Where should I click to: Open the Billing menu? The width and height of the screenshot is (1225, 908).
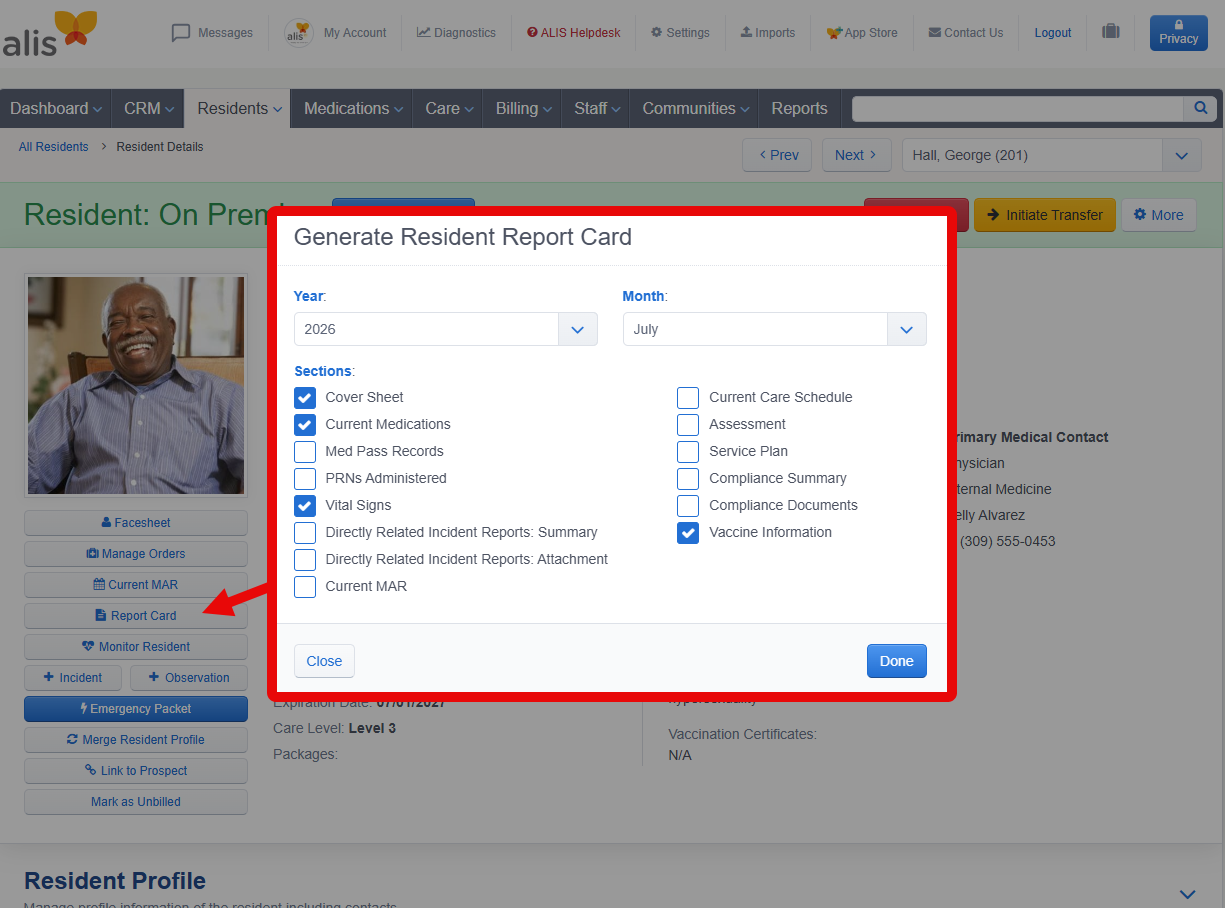[x=523, y=109]
